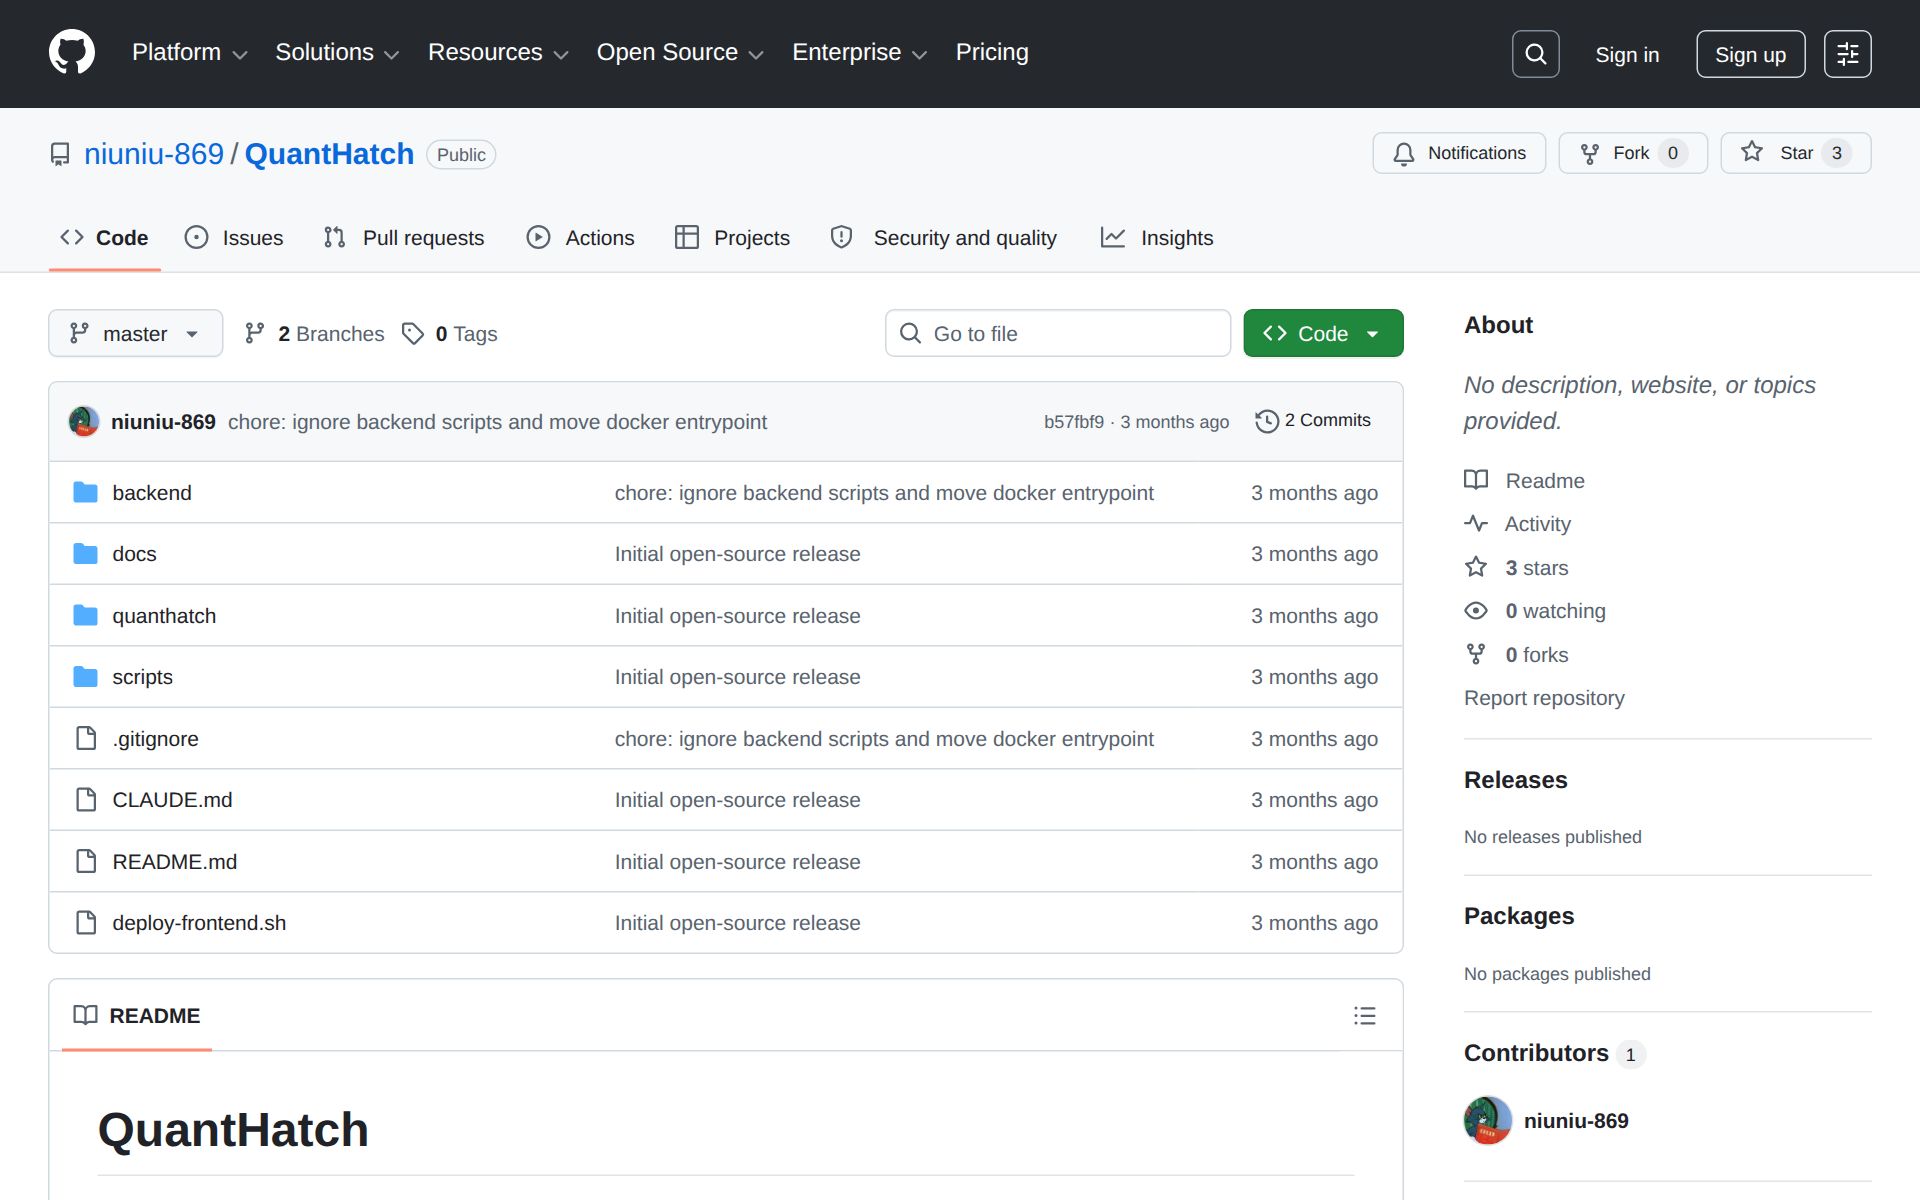
Task: Open the commit message link in header row
Action: click(497, 422)
